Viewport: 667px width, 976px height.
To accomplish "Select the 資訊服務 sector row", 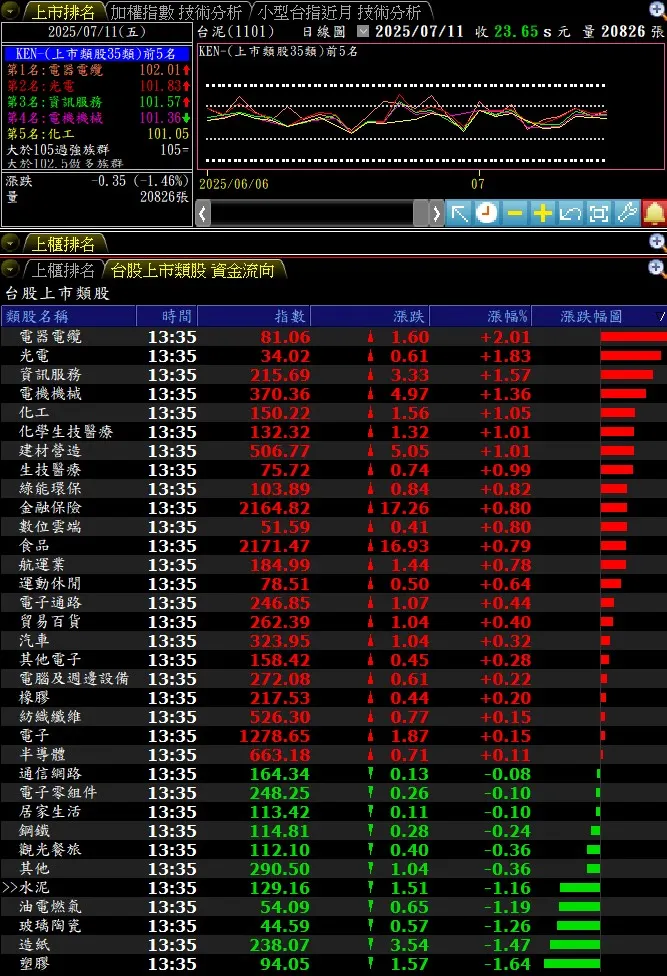I will click(x=334, y=375).
